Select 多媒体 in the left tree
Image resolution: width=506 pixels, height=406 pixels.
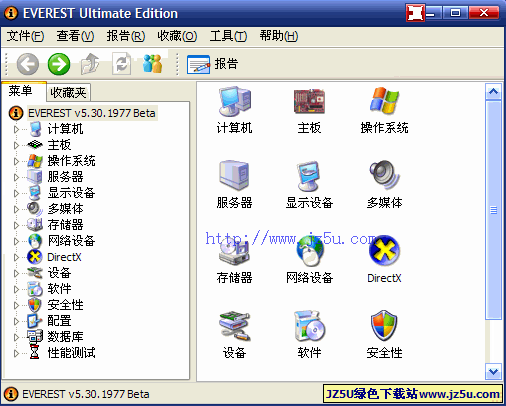click(x=65, y=209)
